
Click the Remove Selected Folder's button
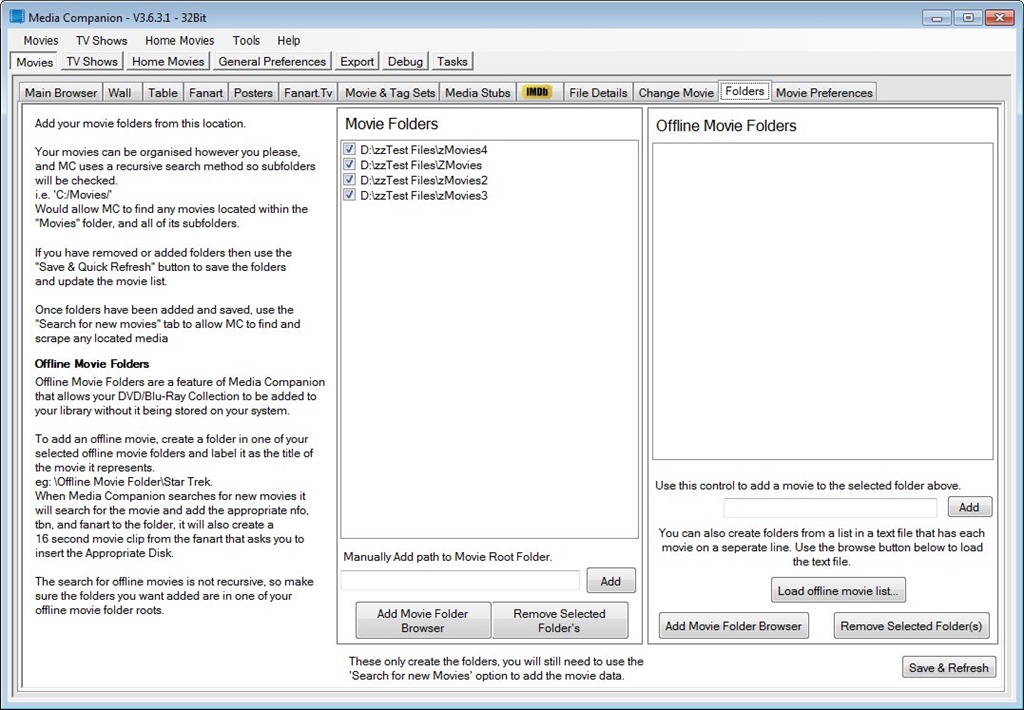[559, 621]
